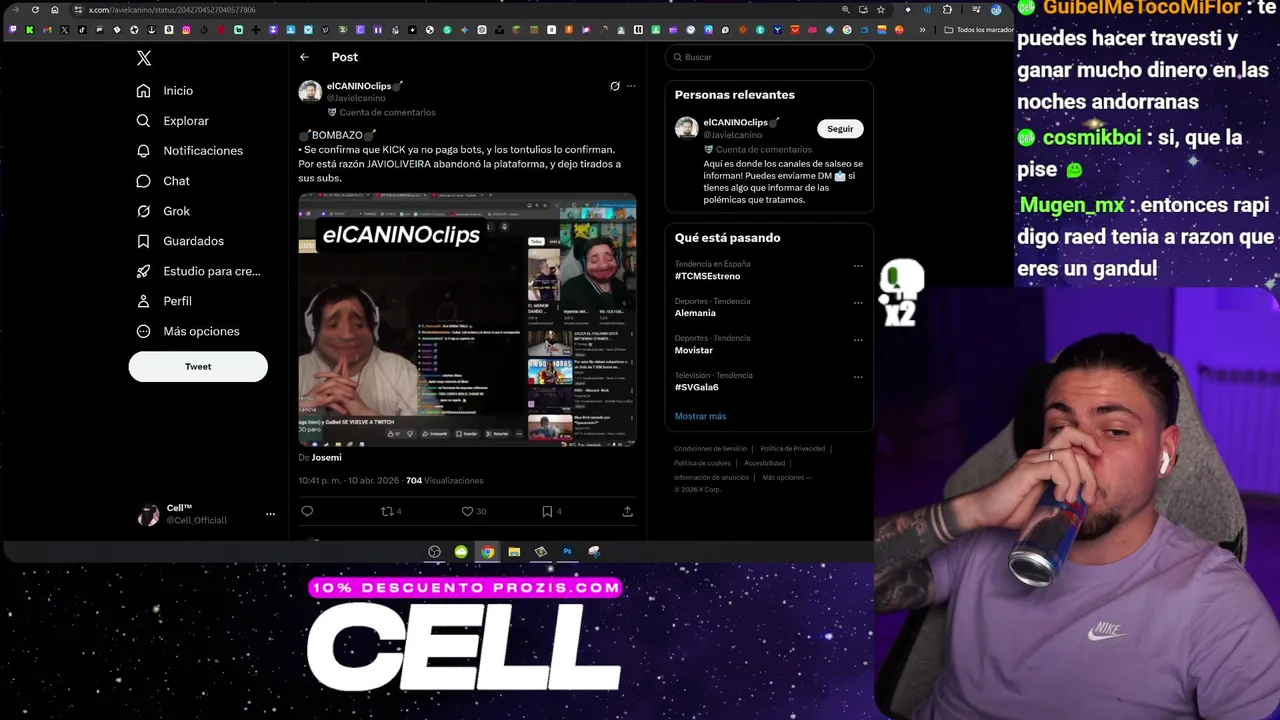1280x720 pixels.
Task: Open #TCMSEstreno trend
Action: [707, 276]
